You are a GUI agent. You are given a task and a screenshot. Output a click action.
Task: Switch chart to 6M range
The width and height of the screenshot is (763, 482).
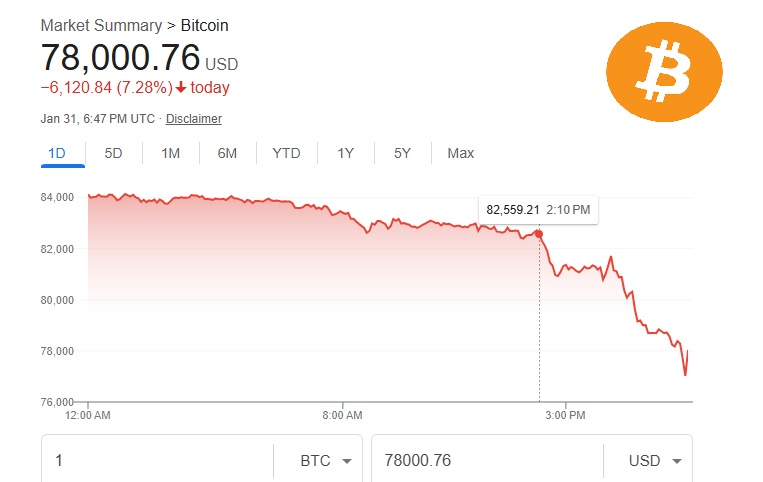(227, 153)
